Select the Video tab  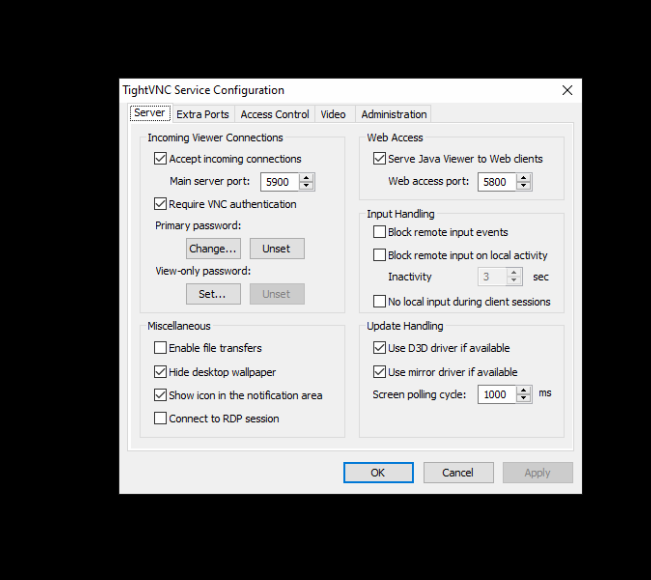(333, 114)
